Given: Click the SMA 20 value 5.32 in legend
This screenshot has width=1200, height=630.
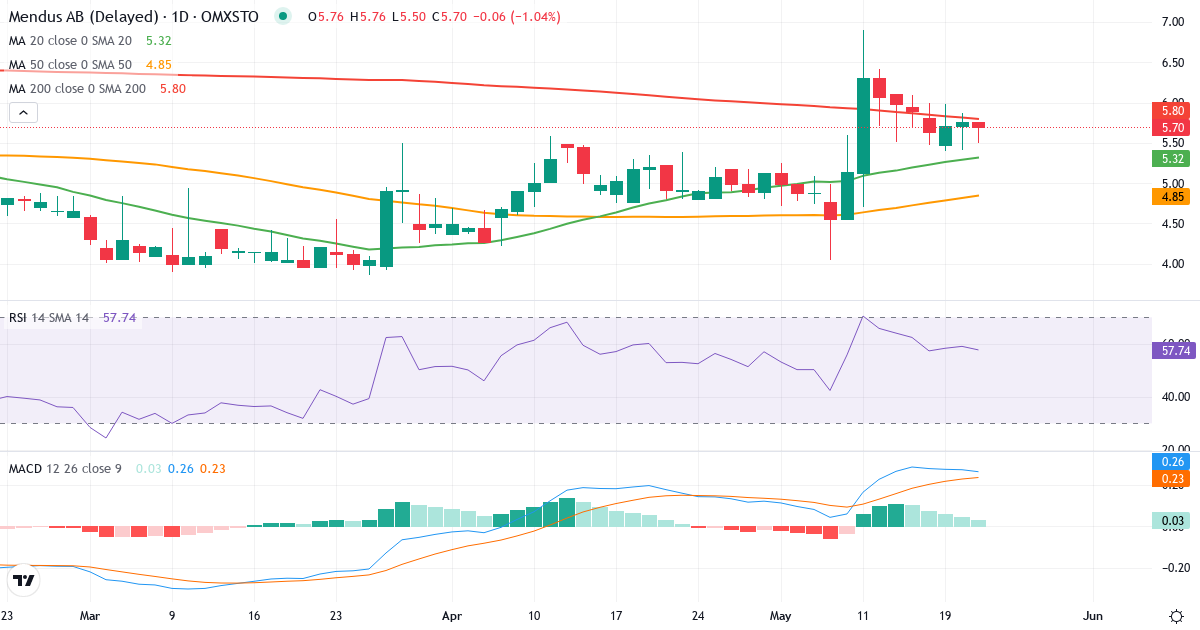Looking at the screenshot, I should coord(159,41).
